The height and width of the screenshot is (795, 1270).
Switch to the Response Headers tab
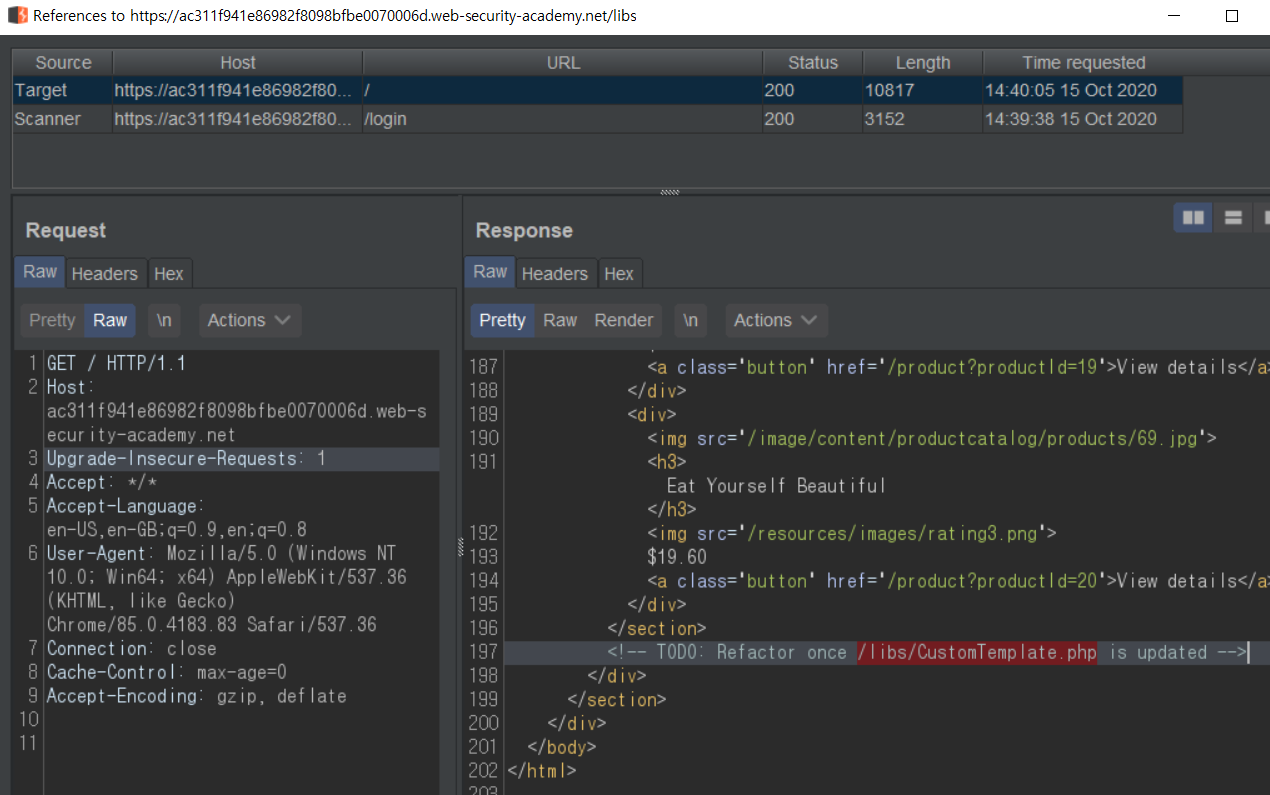coord(554,273)
